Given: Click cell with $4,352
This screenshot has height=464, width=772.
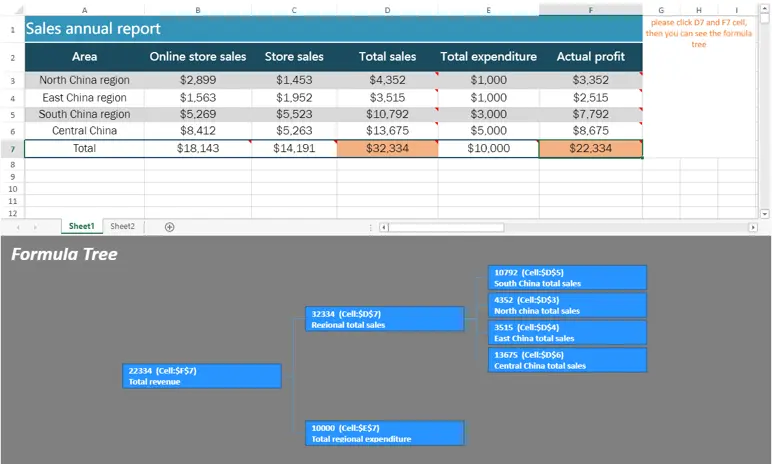Looking at the screenshot, I should tap(387, 80).
